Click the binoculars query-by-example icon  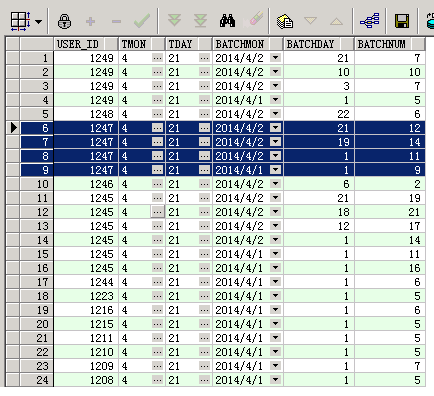tap(227, 21)
